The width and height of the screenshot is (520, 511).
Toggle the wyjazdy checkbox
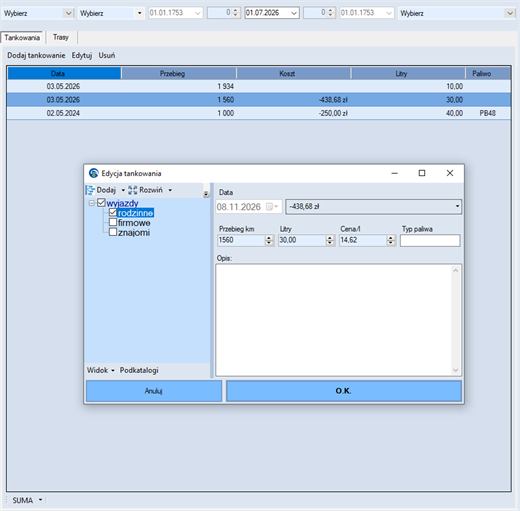[101, 203]
